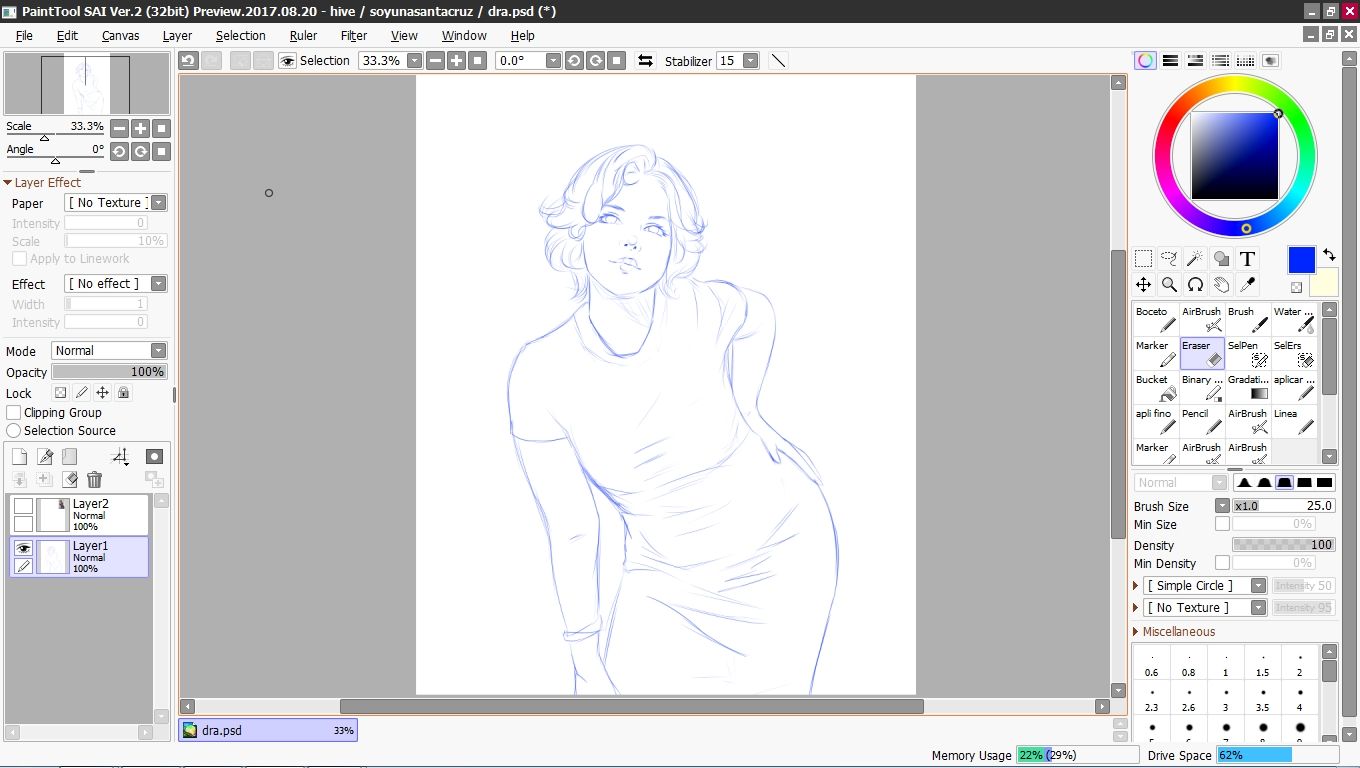Click the foreground blue color swatch
This screenshot has height=768, width=1360.
(x=1301, y=260)
